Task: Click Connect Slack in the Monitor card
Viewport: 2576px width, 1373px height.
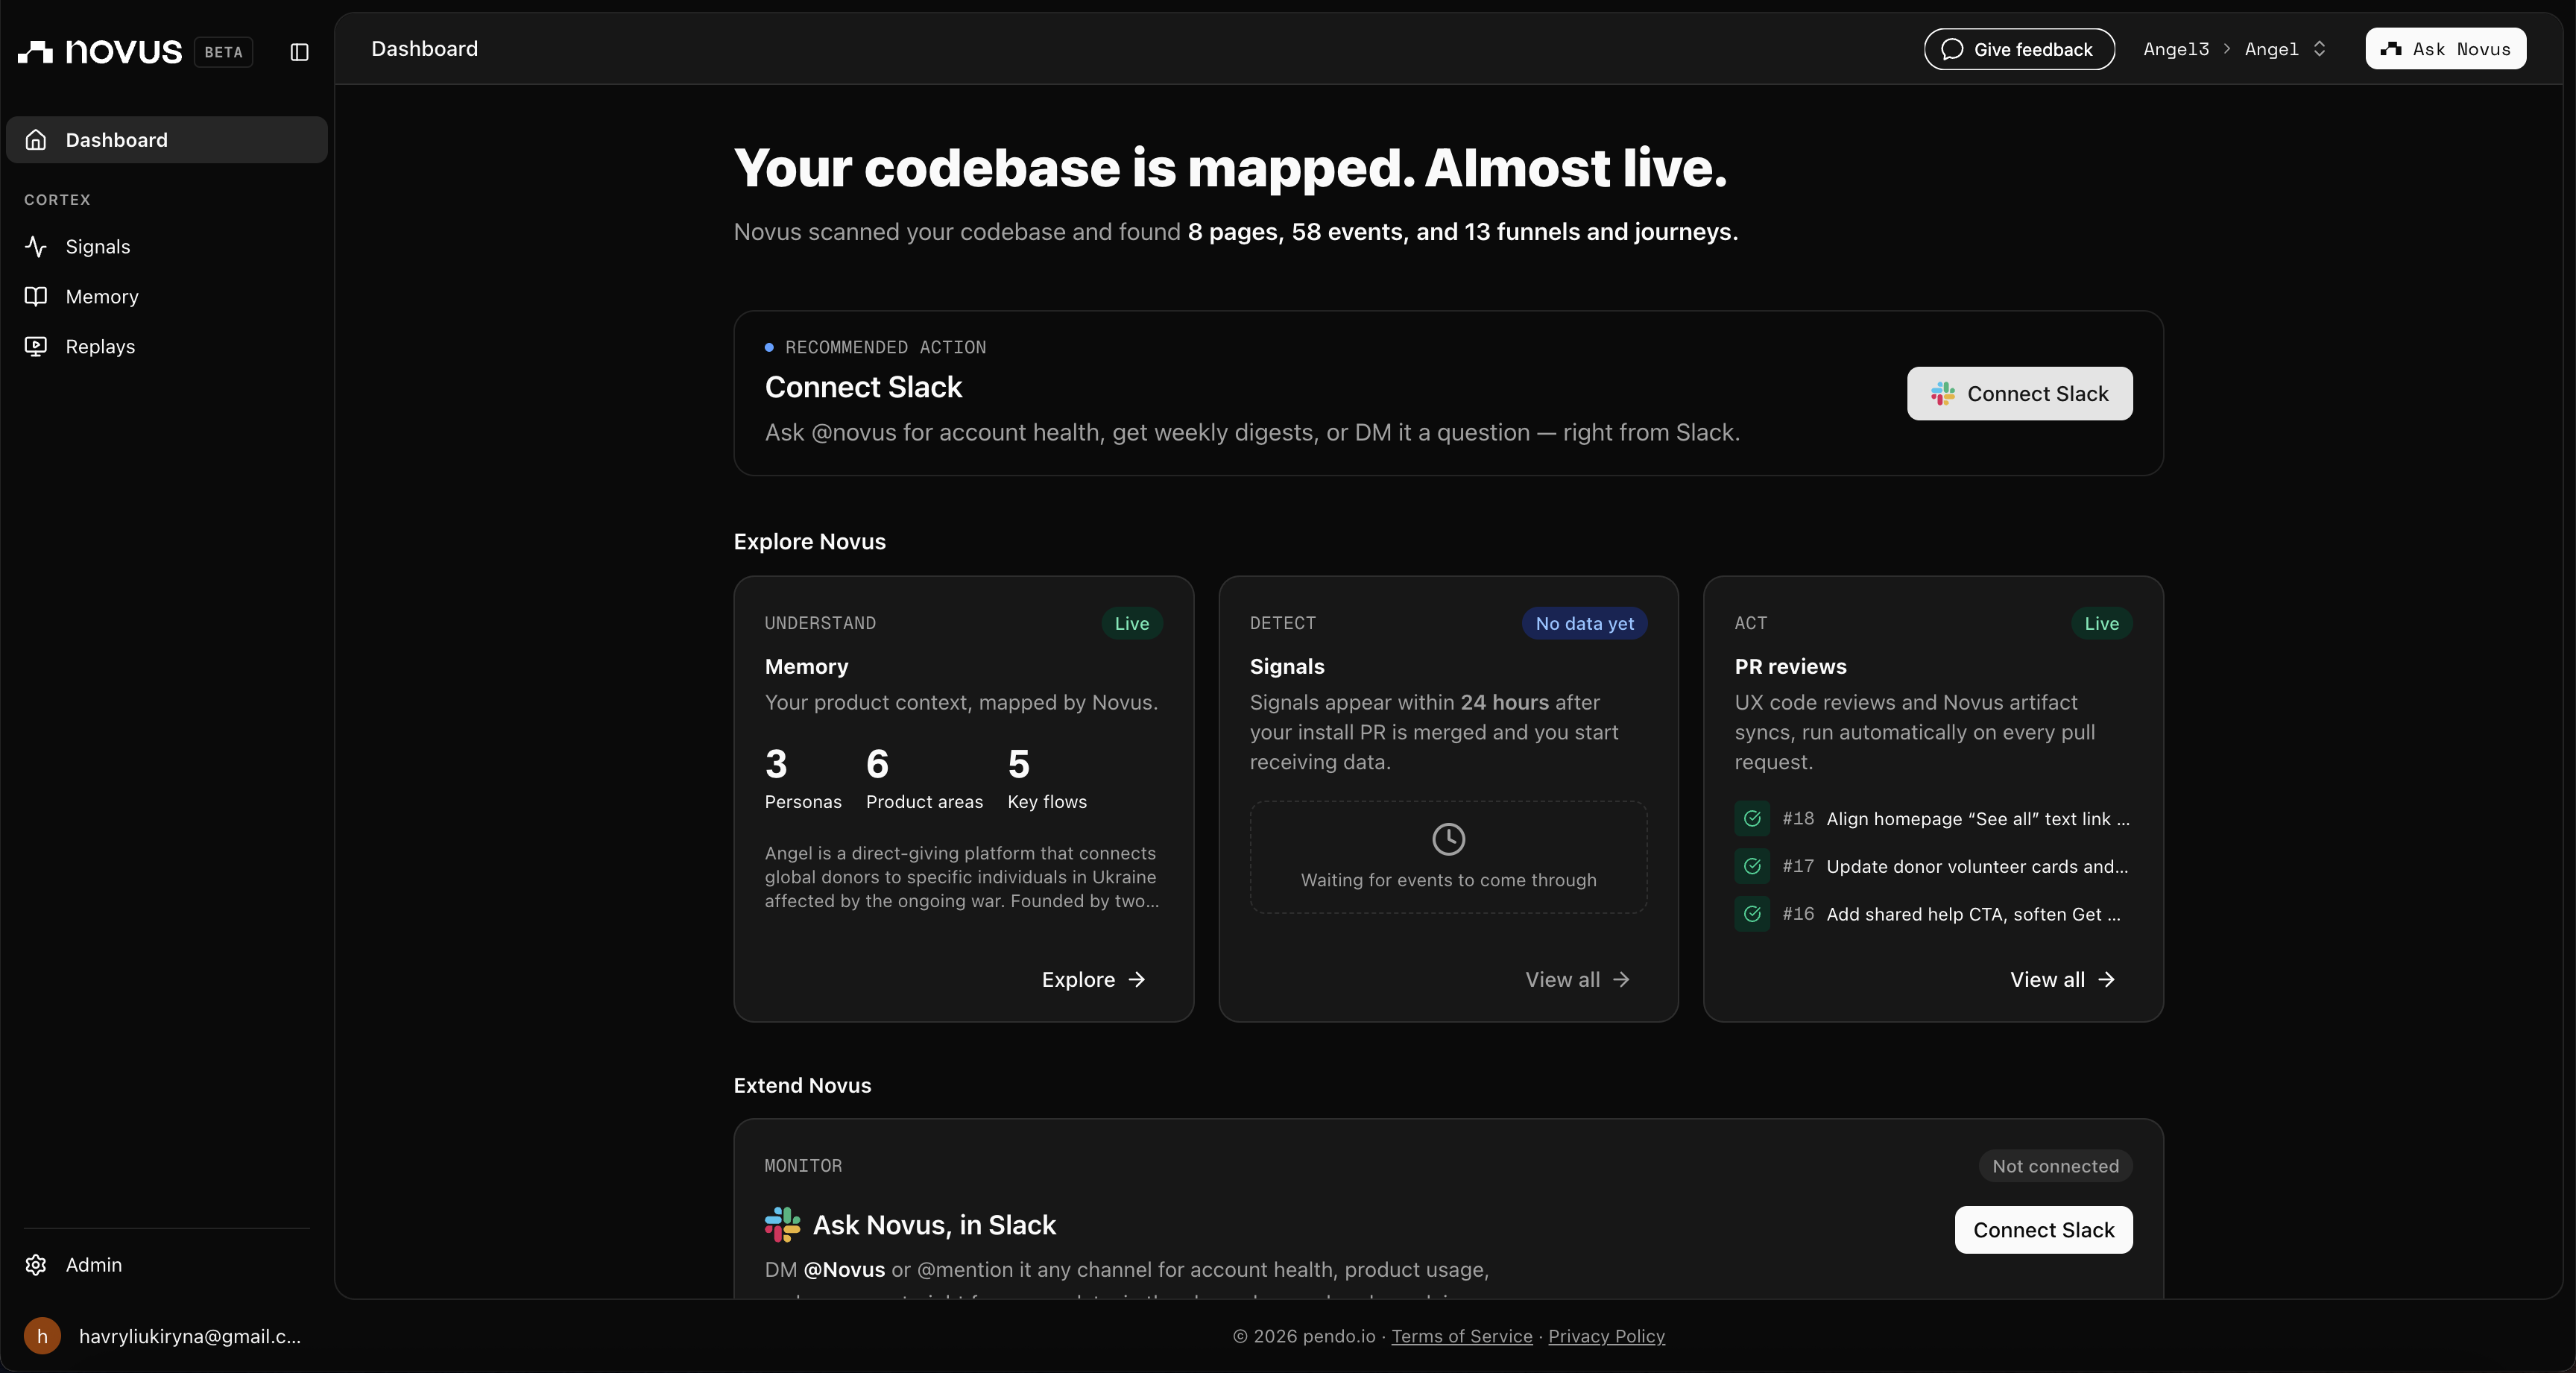Action: 2044,1230
